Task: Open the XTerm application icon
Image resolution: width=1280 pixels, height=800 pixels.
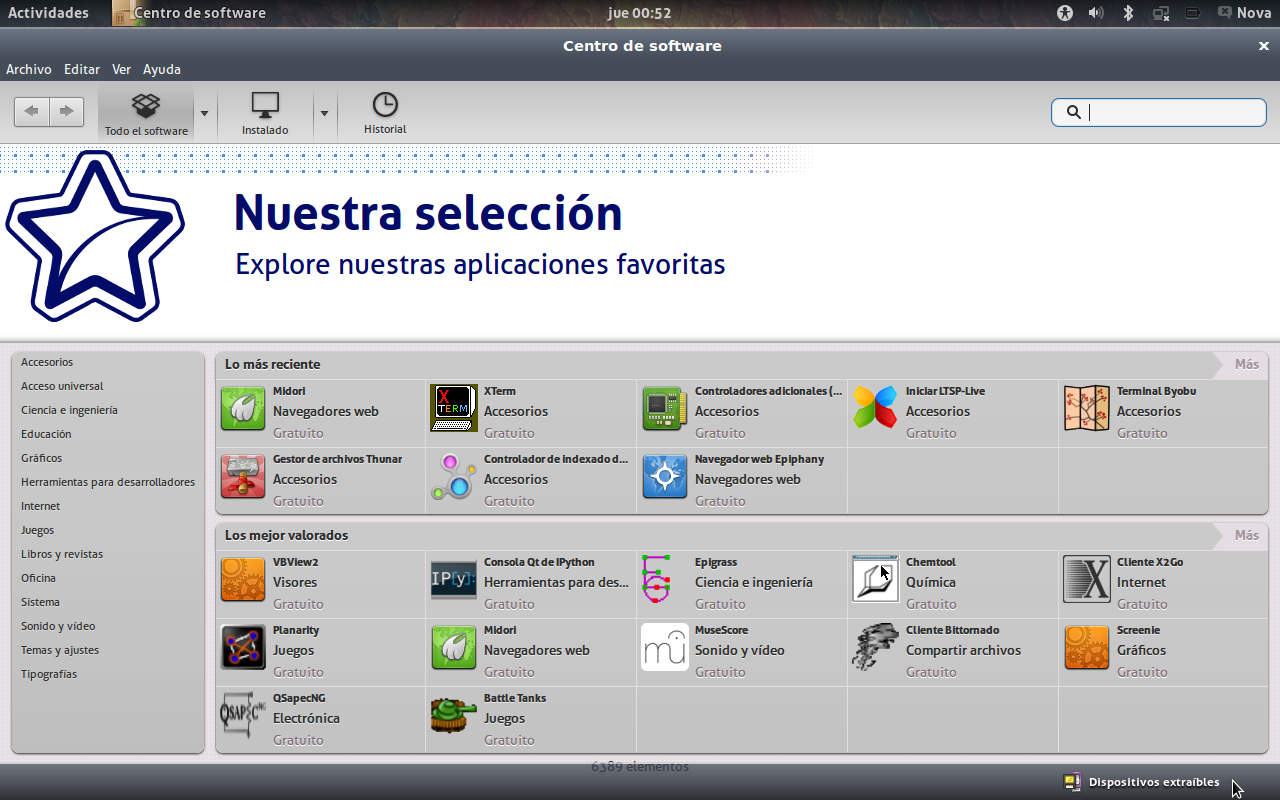Action: pos(454,409)
